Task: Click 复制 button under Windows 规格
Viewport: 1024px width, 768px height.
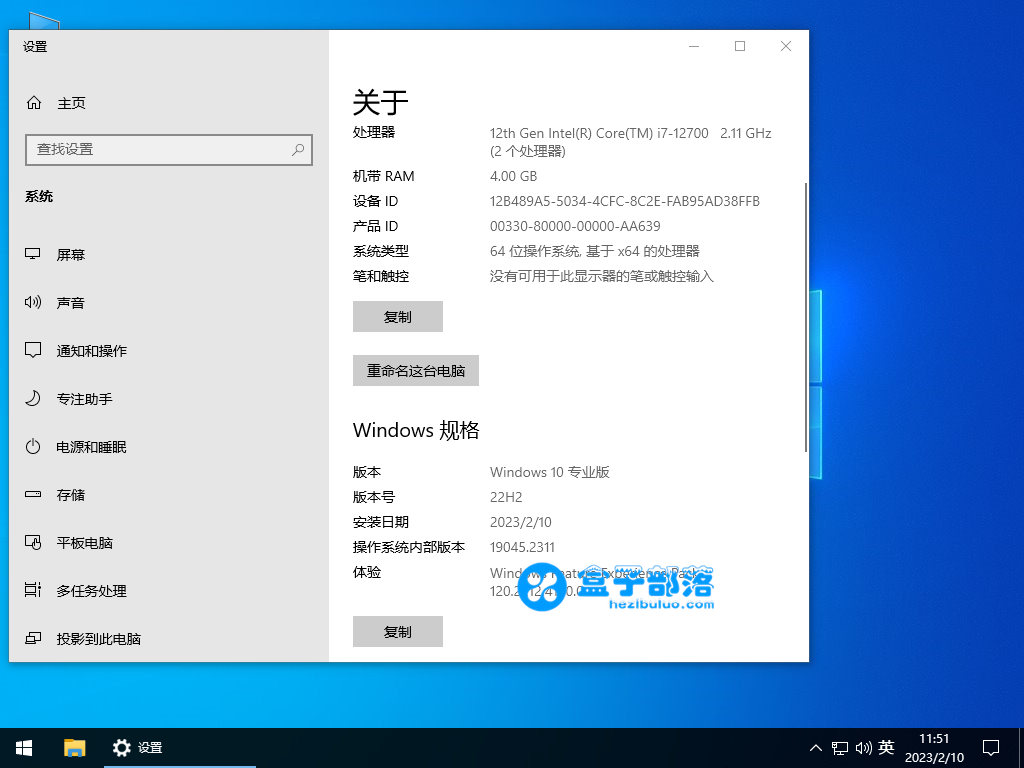Action: (x=398, y=632)
